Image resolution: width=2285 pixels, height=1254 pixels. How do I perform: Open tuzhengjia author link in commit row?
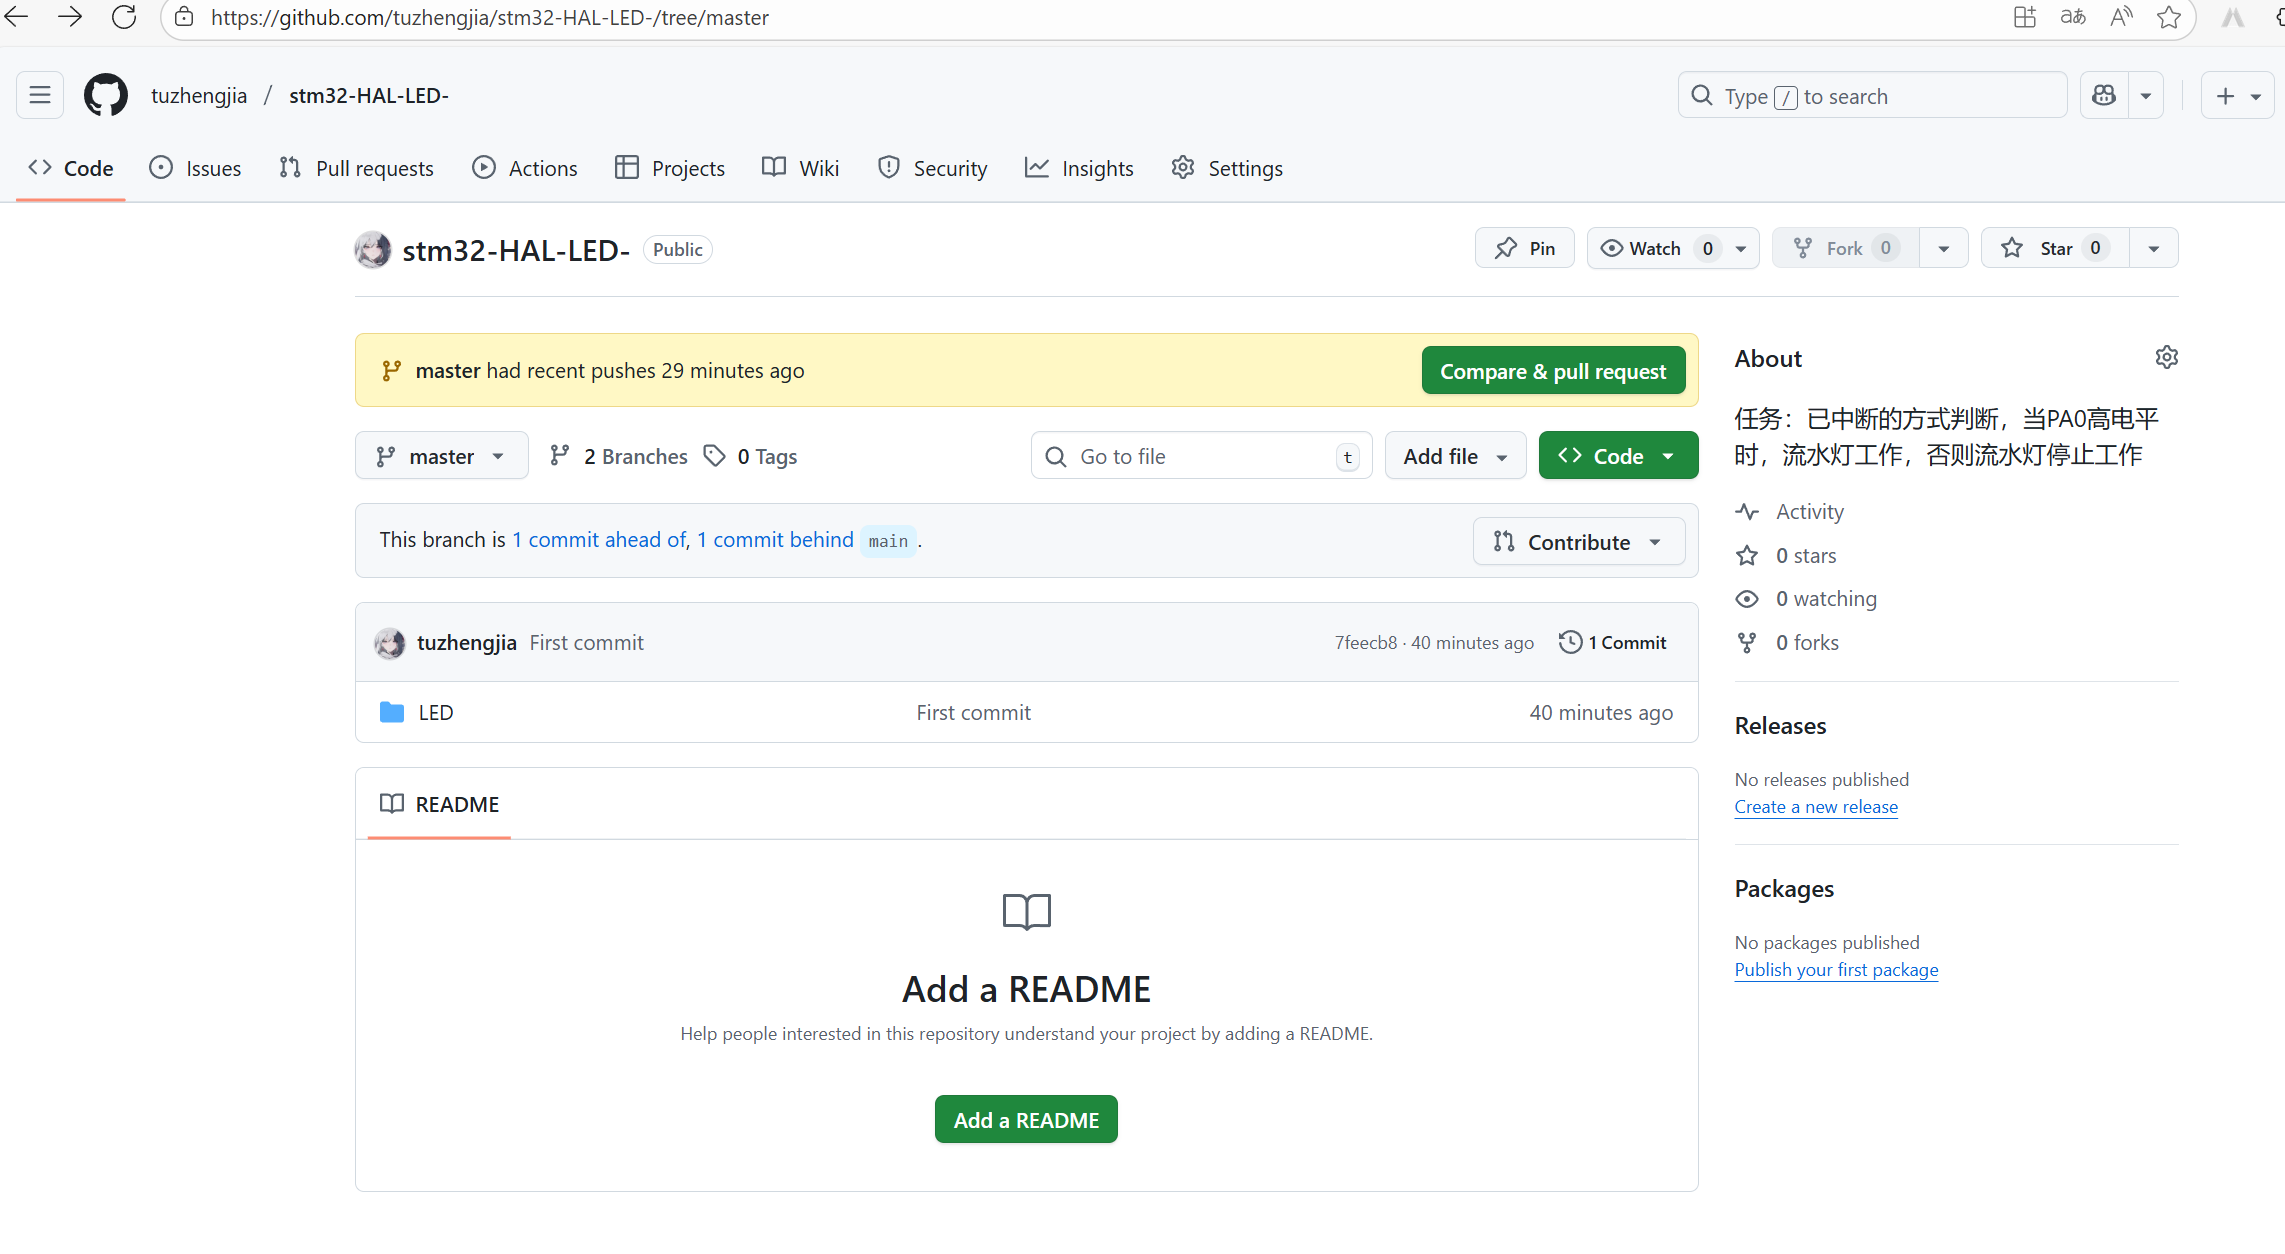[467, 643]
